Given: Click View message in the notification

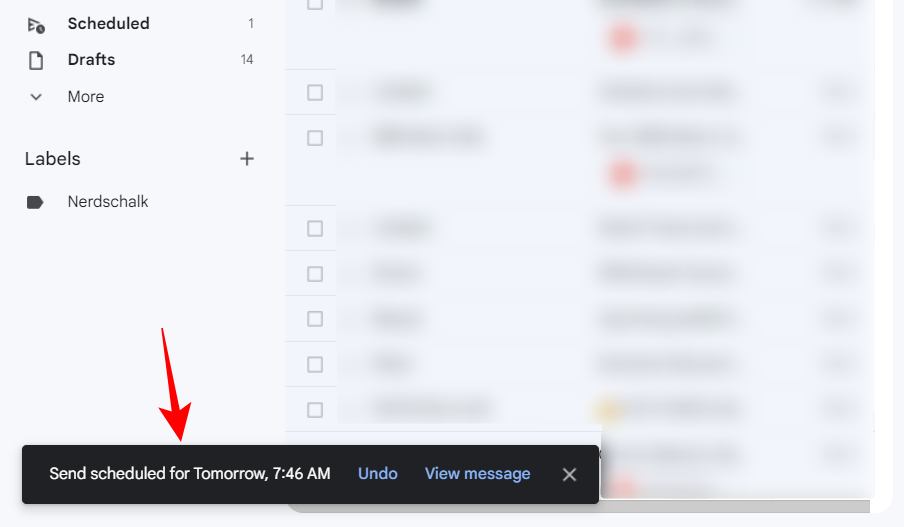Looking at the screenshot, I should pyautogui.click(x=477, y=474).
